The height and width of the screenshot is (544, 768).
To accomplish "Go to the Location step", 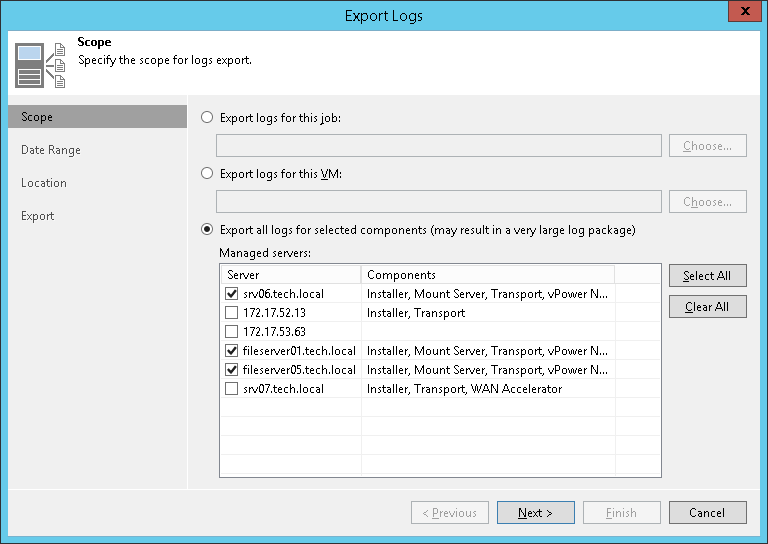I will pyautogui.click(x=44, y=183).
